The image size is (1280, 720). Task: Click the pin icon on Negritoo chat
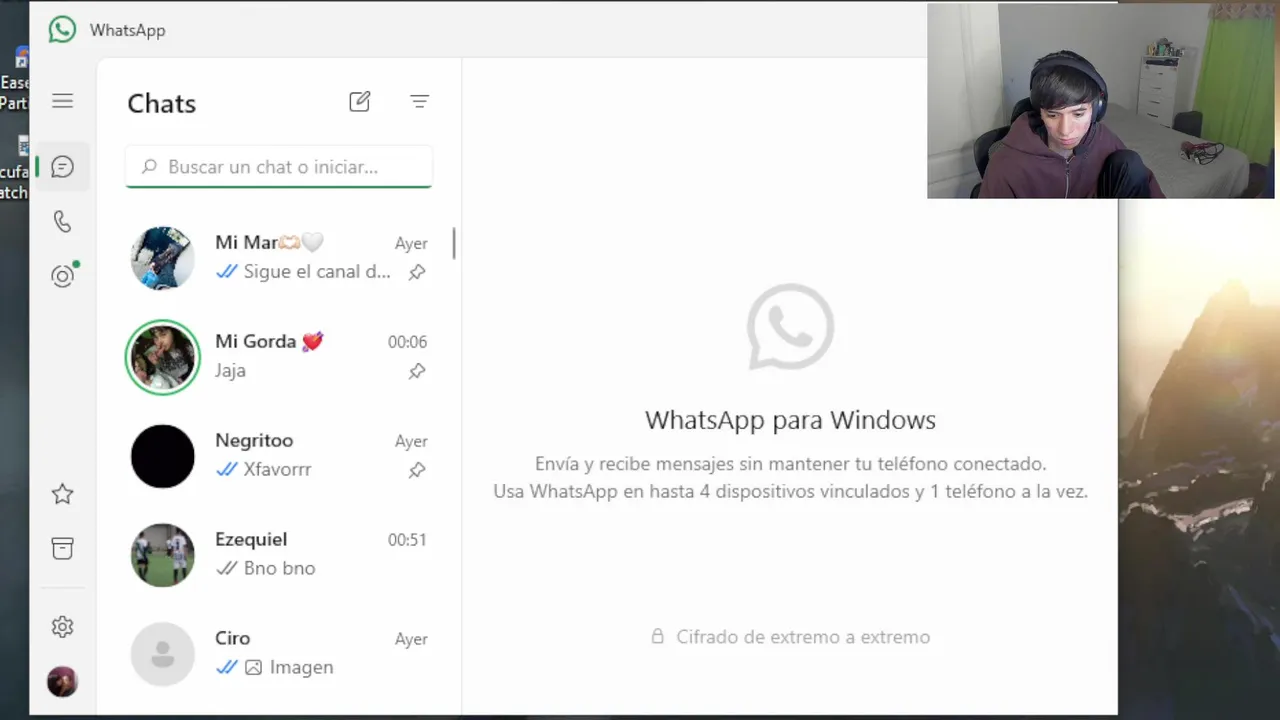[x=417, y=470]
